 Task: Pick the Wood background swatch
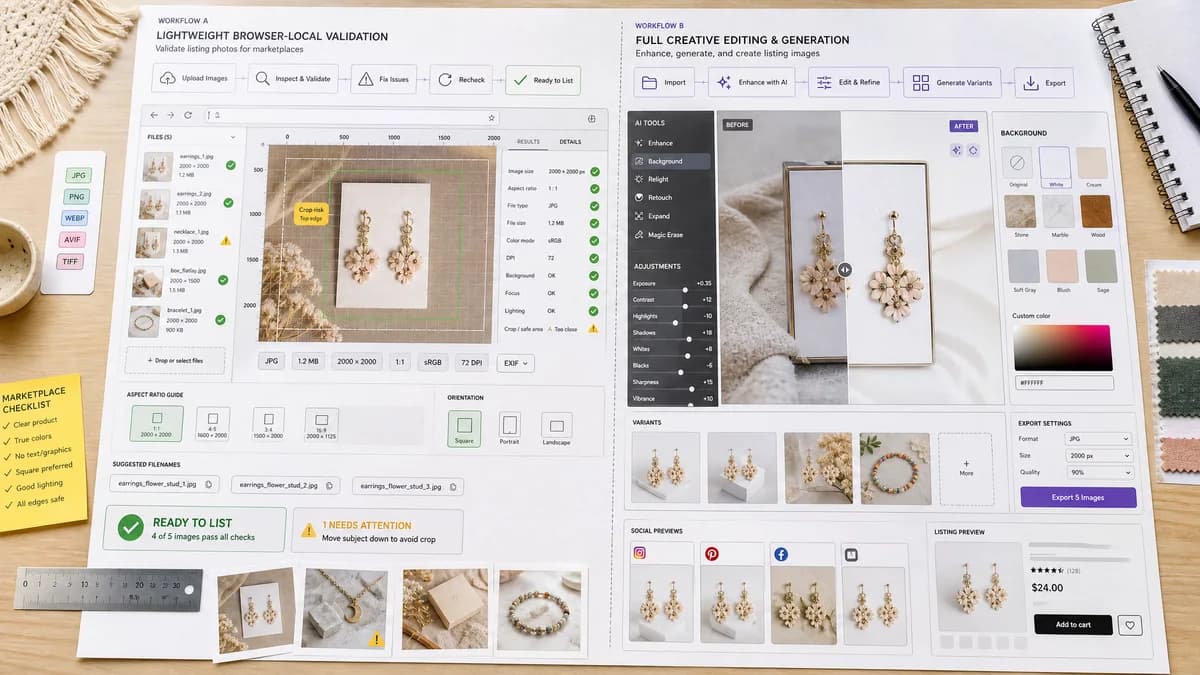pos(1096,211)
